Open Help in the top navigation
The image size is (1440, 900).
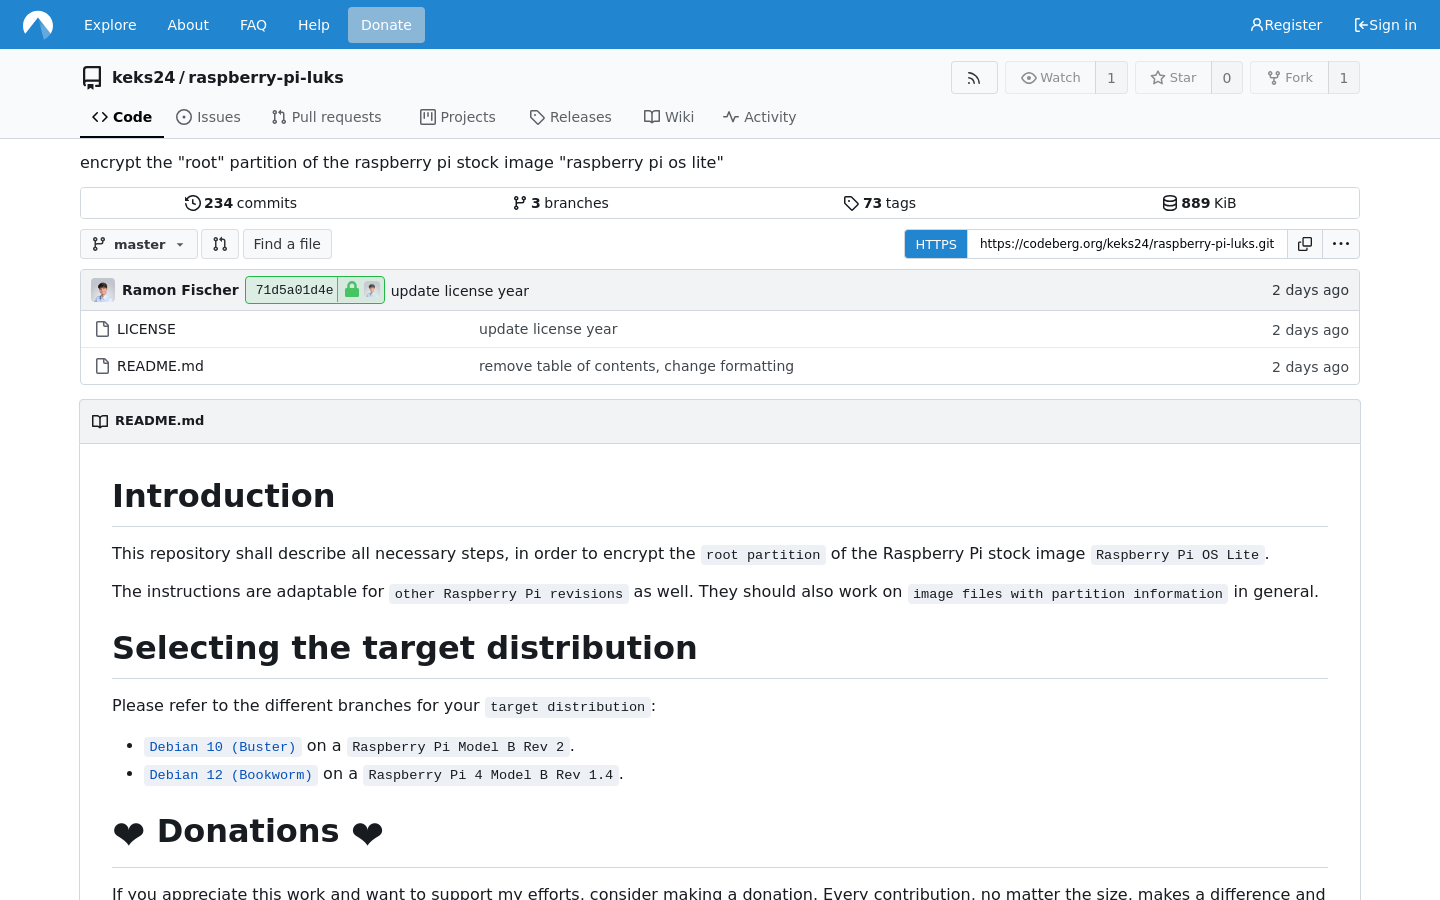(x=314, y=25)
